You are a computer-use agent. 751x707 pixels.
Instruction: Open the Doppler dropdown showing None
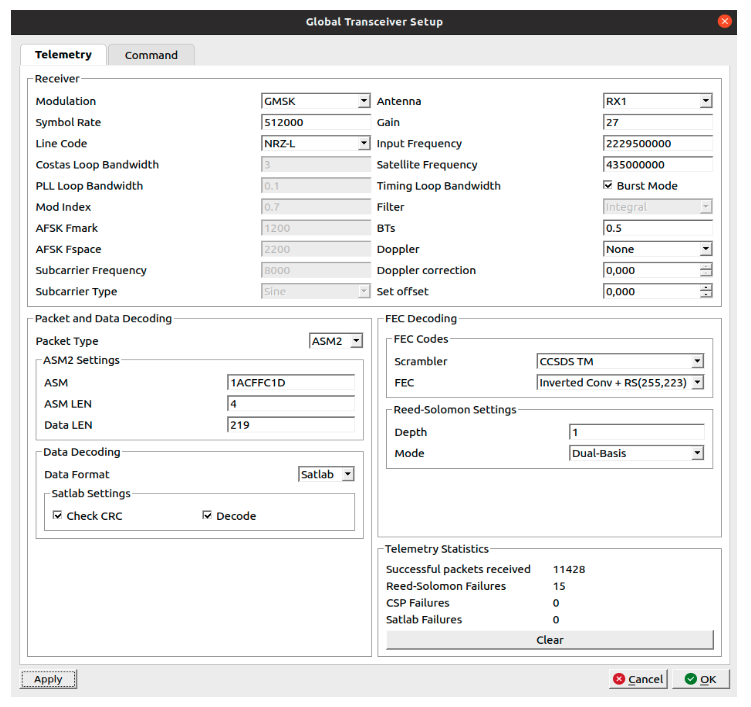658,249
